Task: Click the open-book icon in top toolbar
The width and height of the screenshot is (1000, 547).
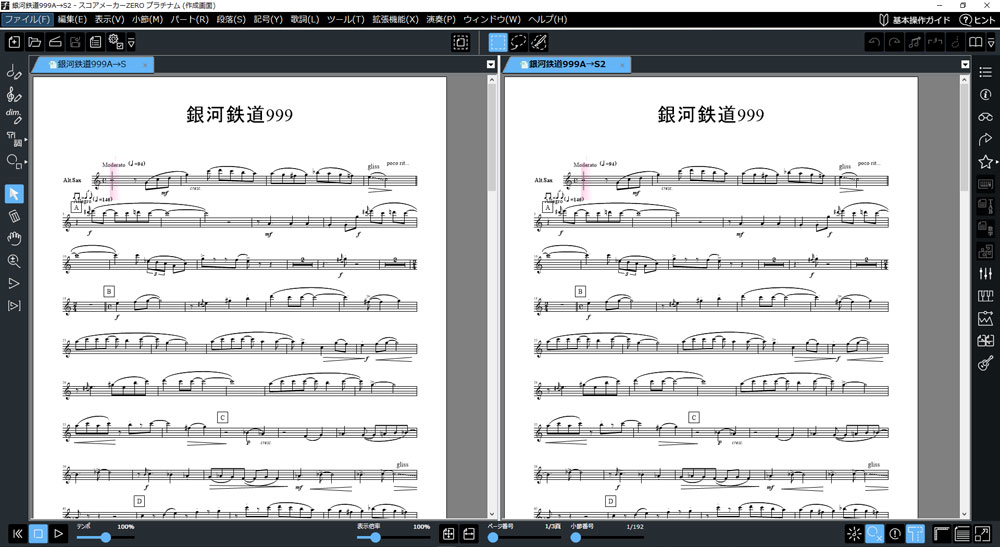Action: point(975,42)
